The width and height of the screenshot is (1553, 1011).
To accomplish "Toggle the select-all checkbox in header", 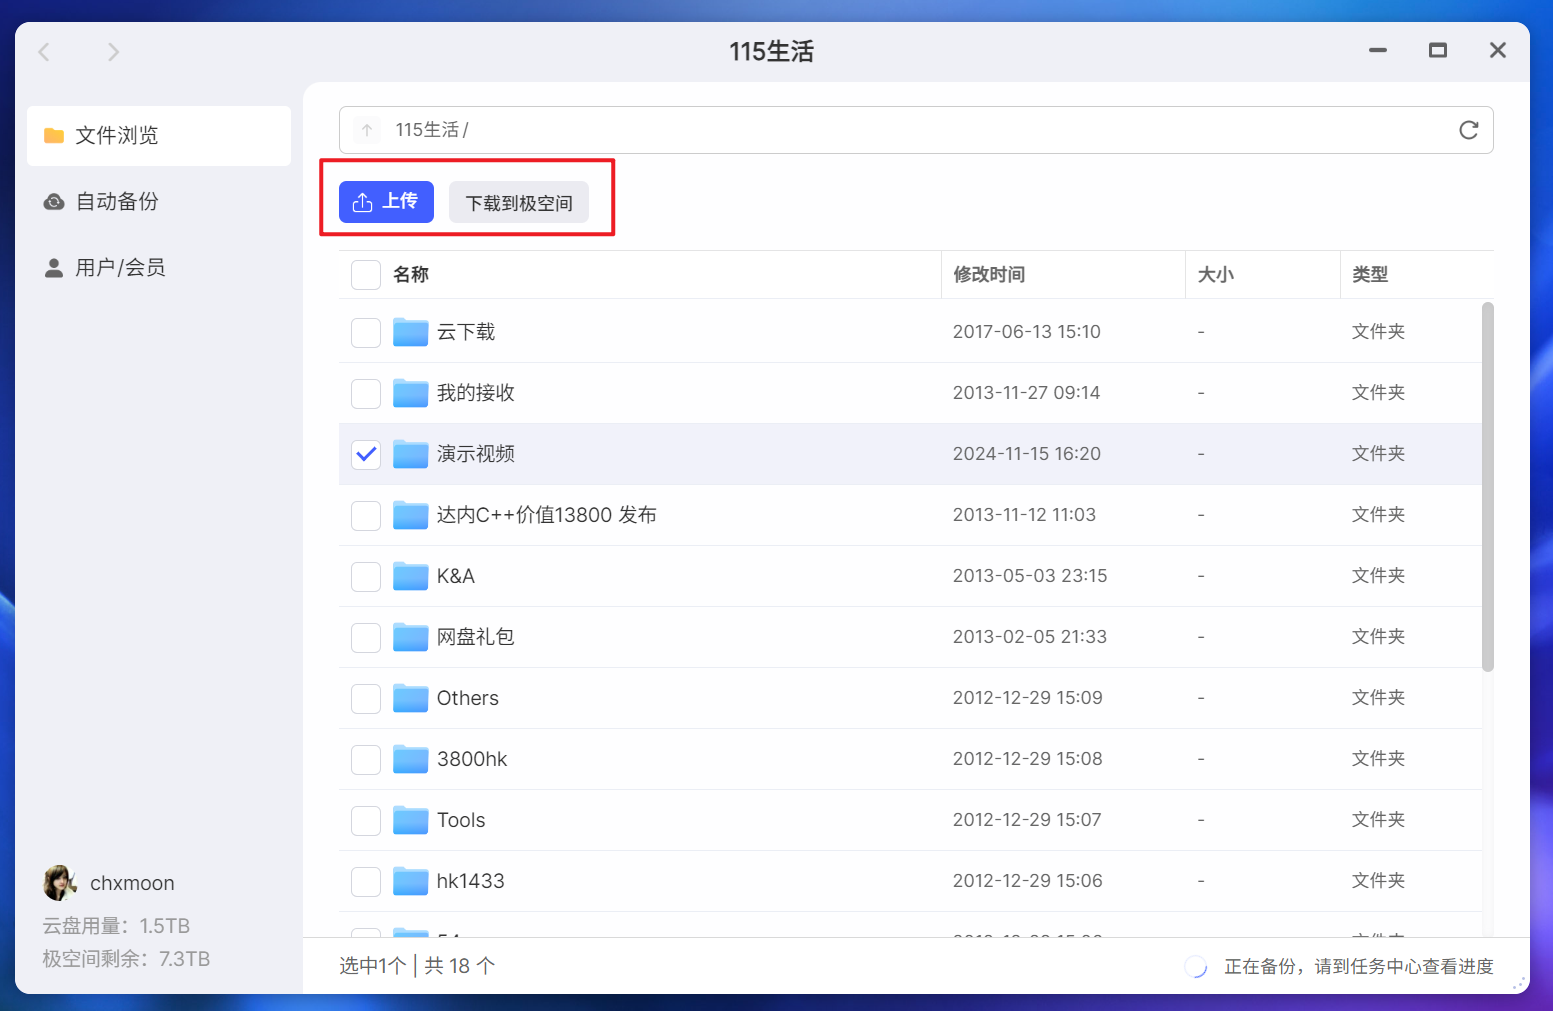I will pos(366,274).
